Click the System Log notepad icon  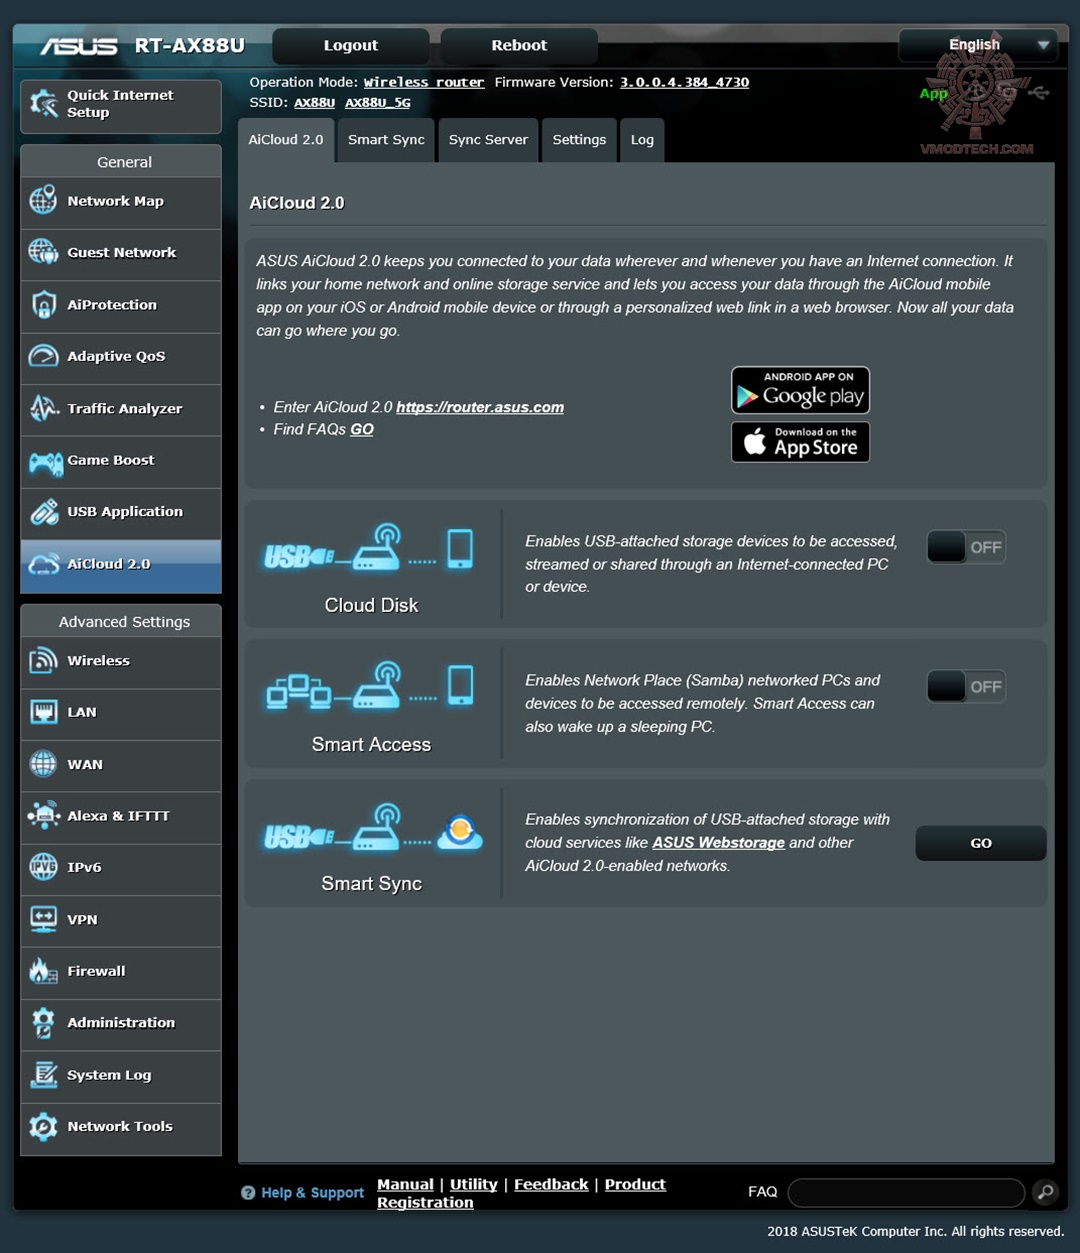click(43, 1075)
